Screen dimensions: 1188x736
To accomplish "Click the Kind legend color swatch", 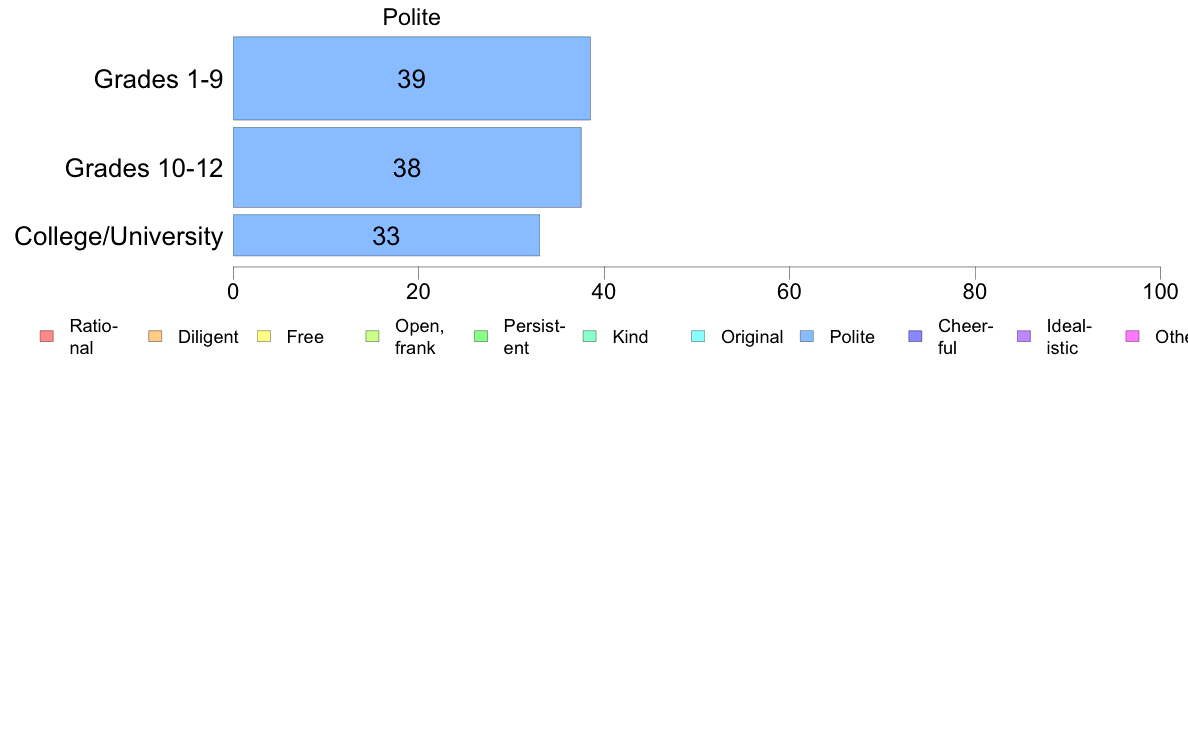I will tap(589, 336).
